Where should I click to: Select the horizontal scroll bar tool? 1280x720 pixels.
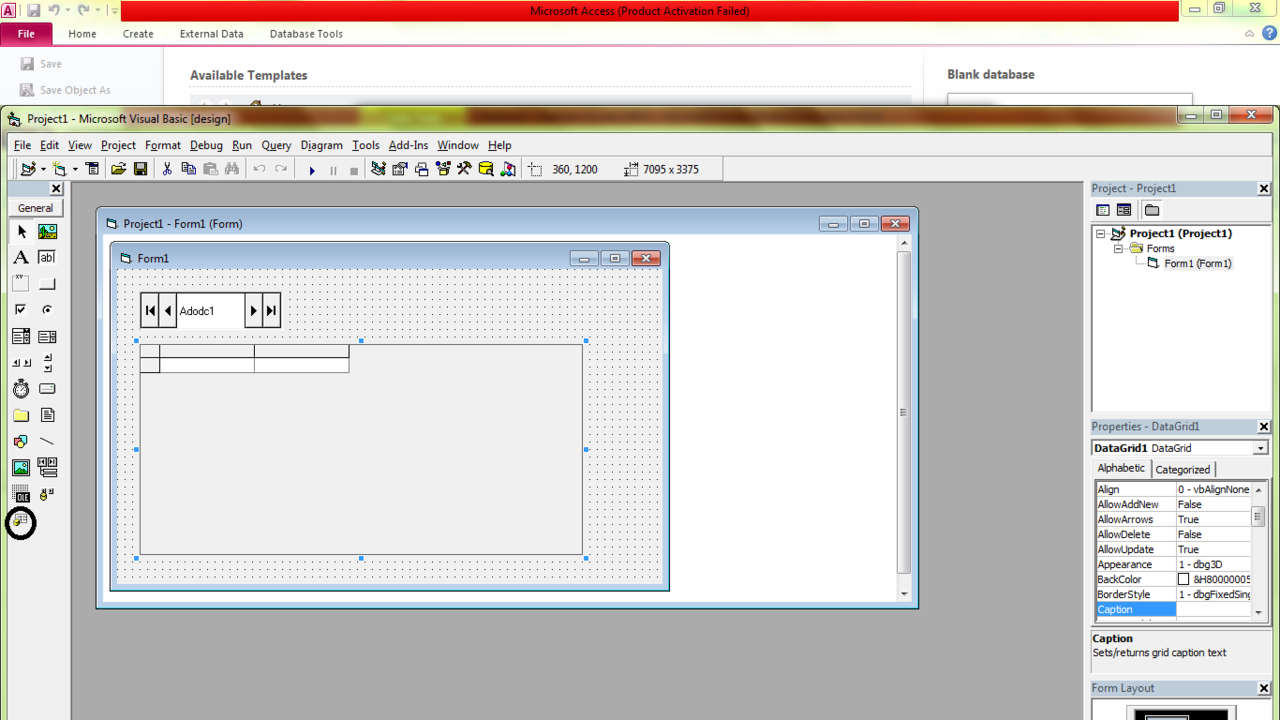21,362
